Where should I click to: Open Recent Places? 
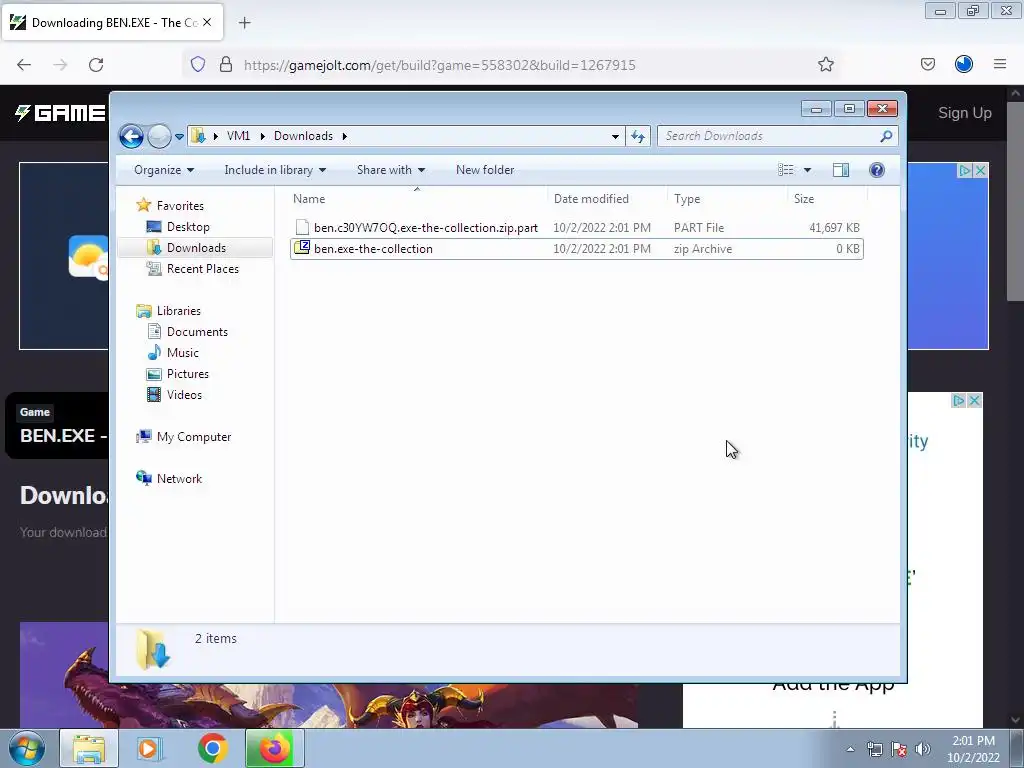click(x=202, y=268)
